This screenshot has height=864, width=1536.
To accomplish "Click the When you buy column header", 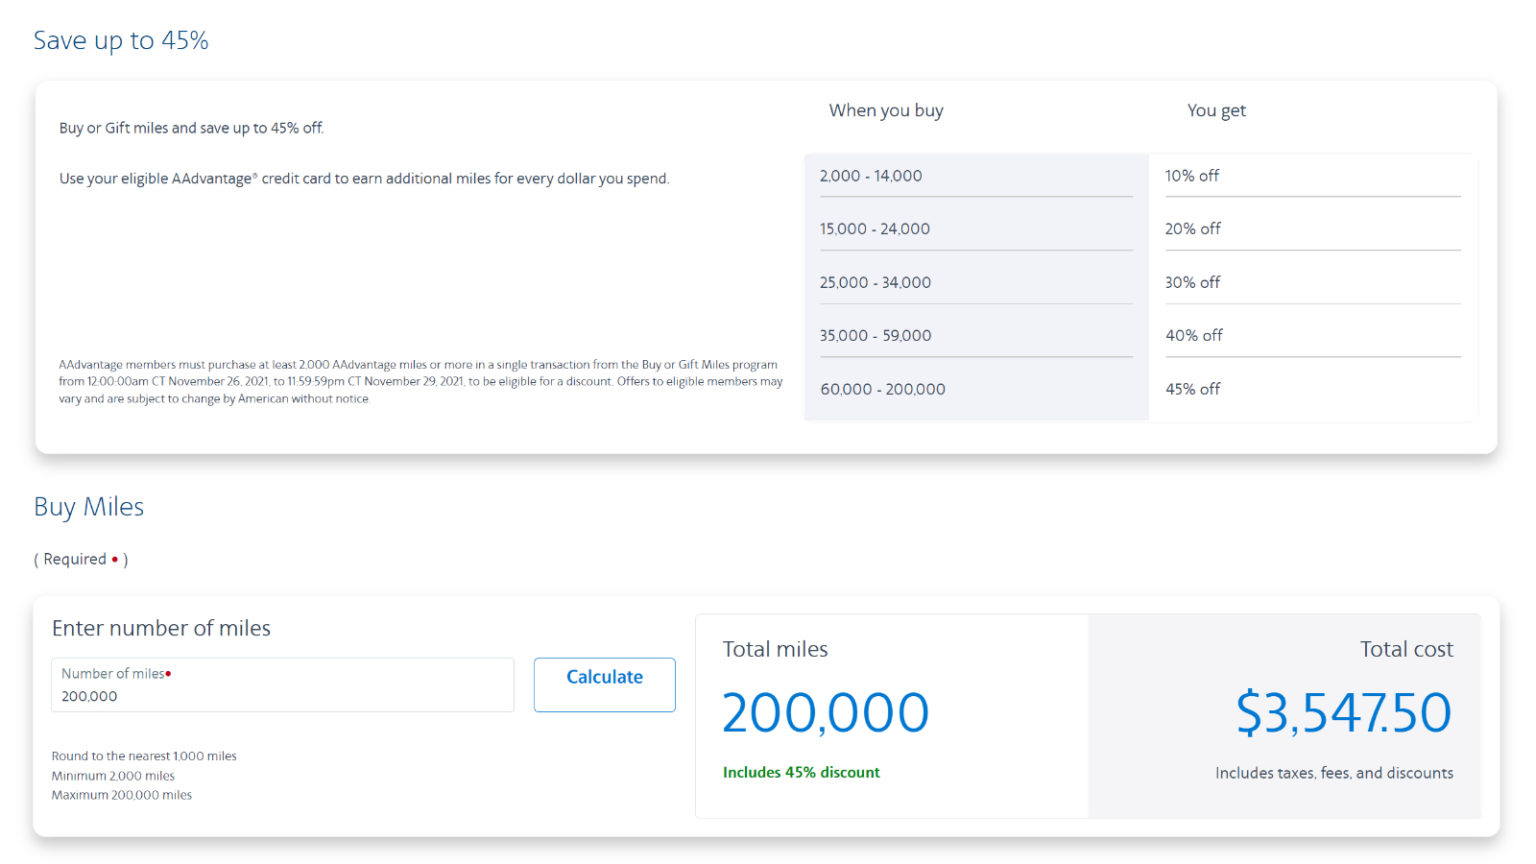I will point(886,110).
